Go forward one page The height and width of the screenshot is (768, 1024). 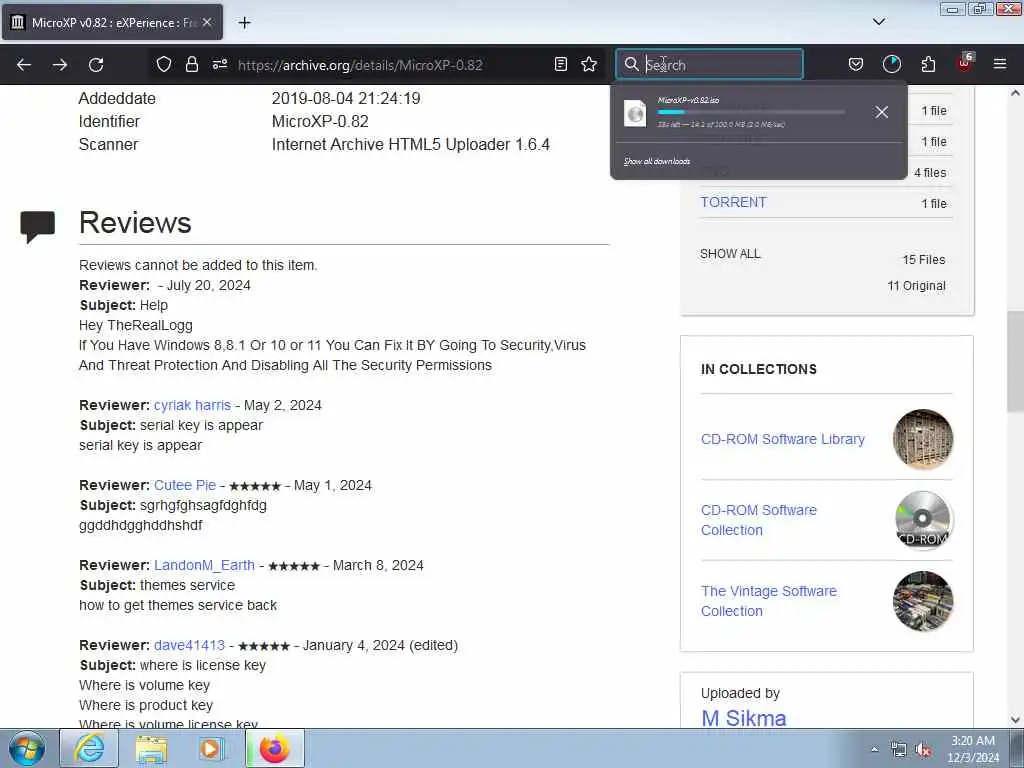tap(59, 65)
